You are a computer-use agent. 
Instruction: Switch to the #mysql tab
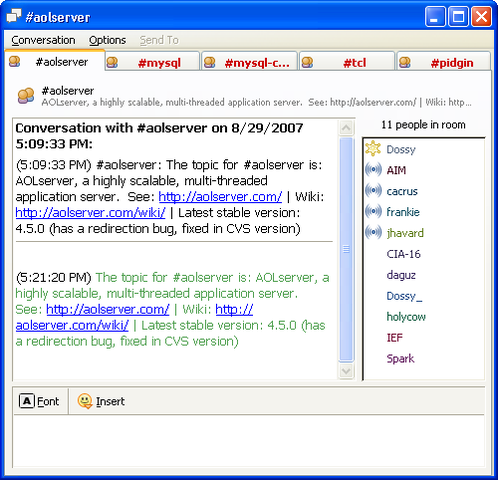coord(152,61)
